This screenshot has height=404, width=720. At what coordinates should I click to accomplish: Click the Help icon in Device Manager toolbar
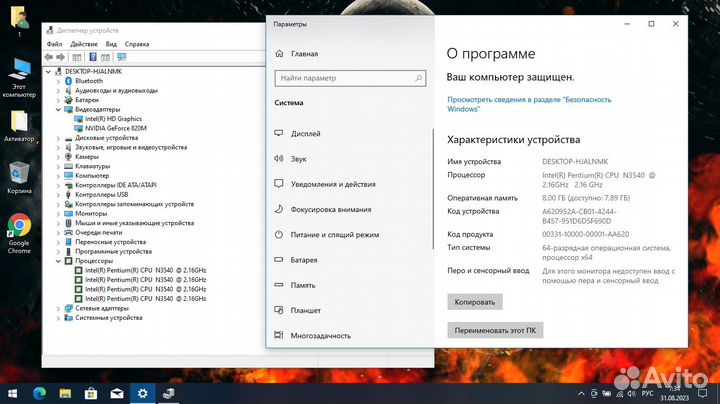pos(93,57)
